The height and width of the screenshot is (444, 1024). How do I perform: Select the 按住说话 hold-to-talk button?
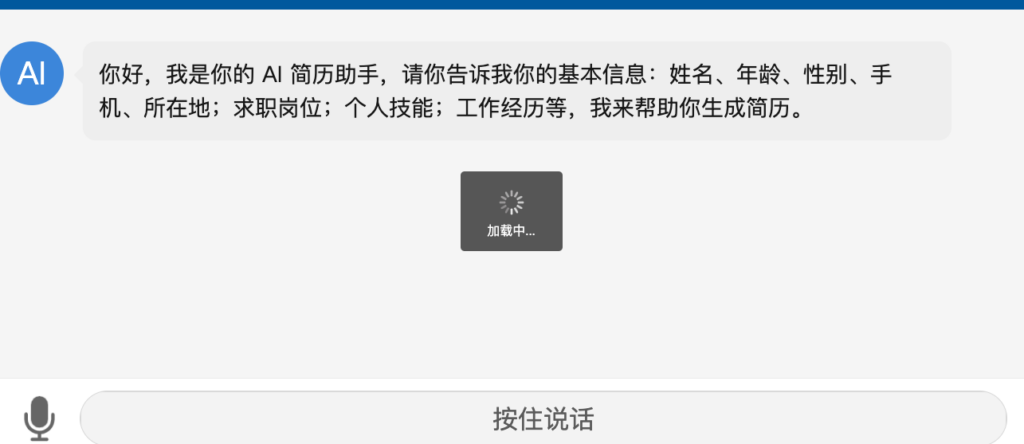[x=543, y=419]
